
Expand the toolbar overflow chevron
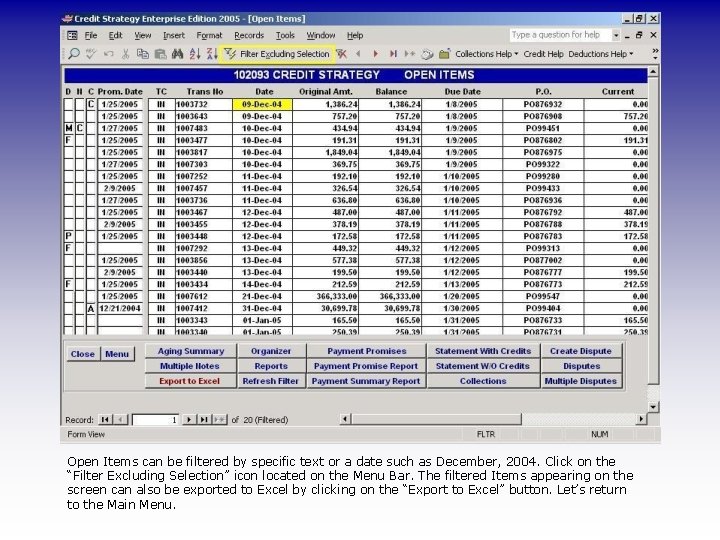point(655,54)
